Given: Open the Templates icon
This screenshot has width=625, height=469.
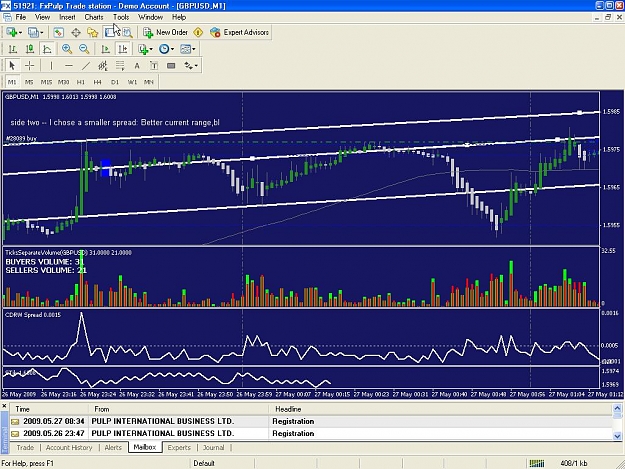Looking at the screenshot, I should tap(185, 49).
